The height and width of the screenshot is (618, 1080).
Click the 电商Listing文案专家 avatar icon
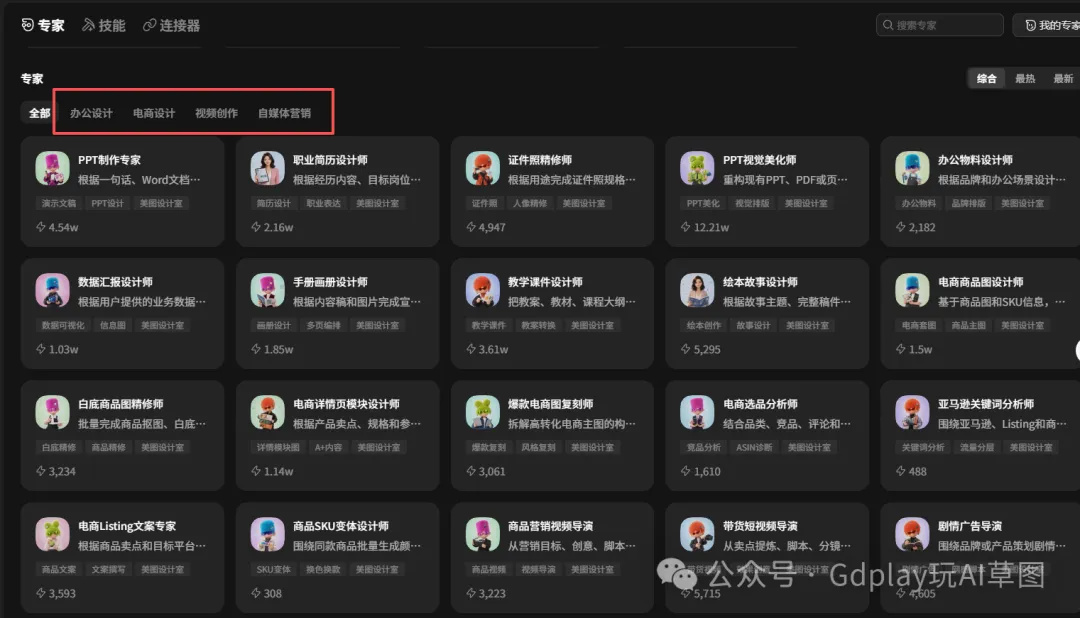(52, 535)
